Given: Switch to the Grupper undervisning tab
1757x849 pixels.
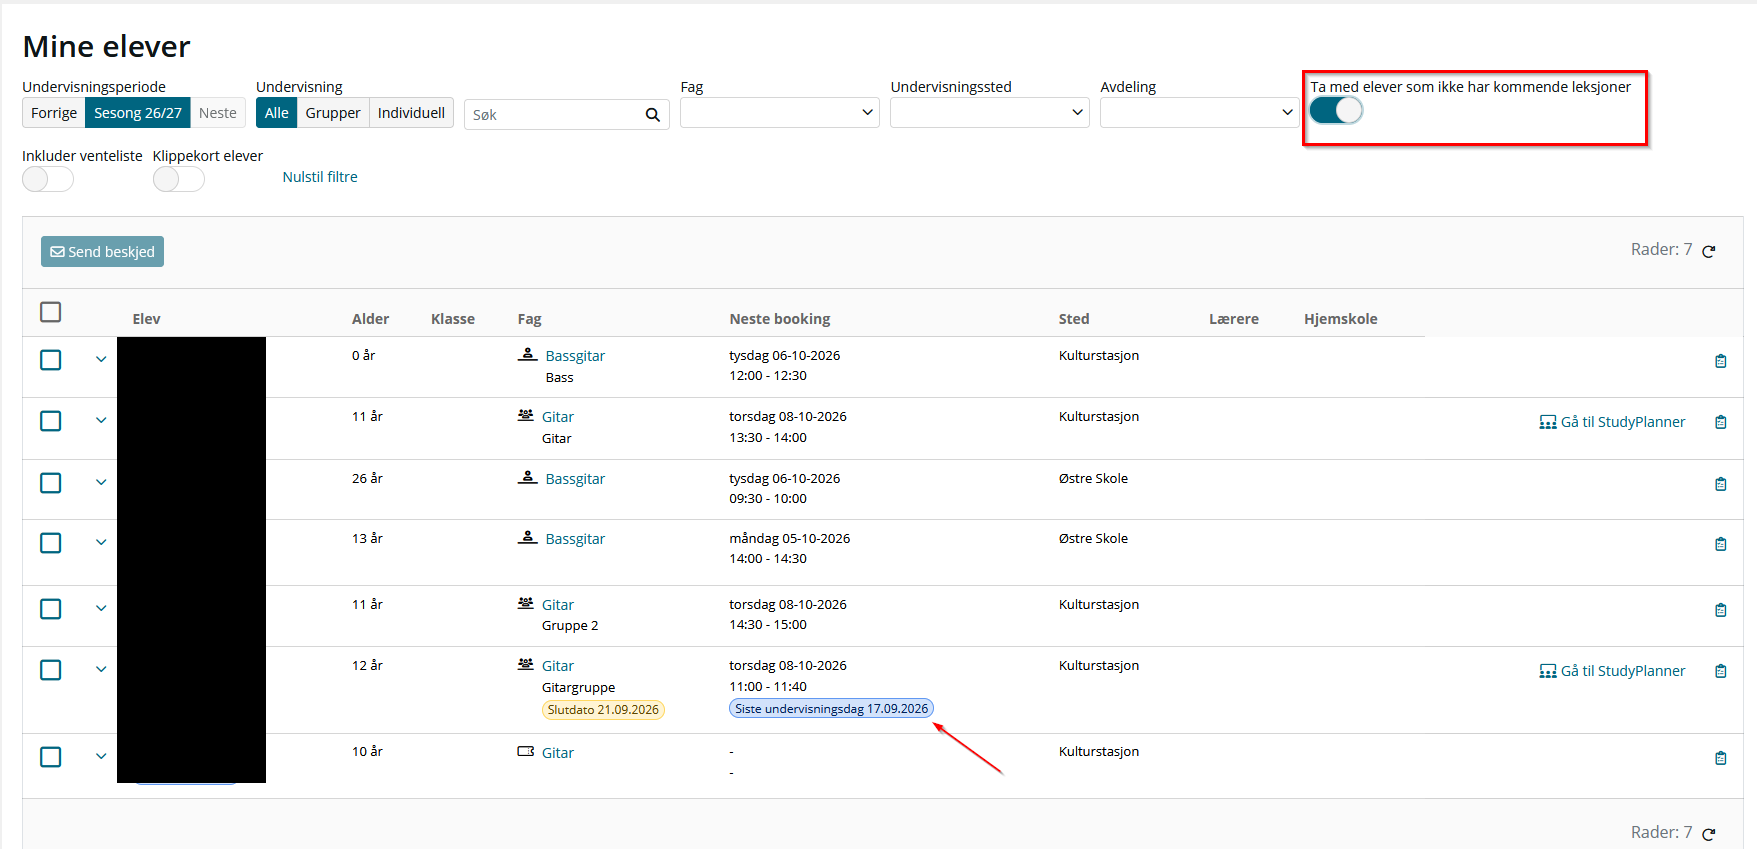Looking at the screenshot, I should 333,113.
